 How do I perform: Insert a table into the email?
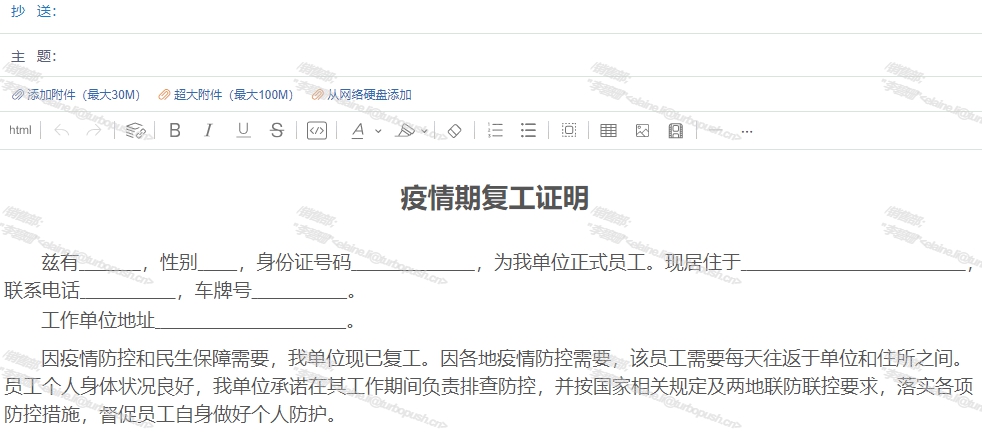(608, 130)
